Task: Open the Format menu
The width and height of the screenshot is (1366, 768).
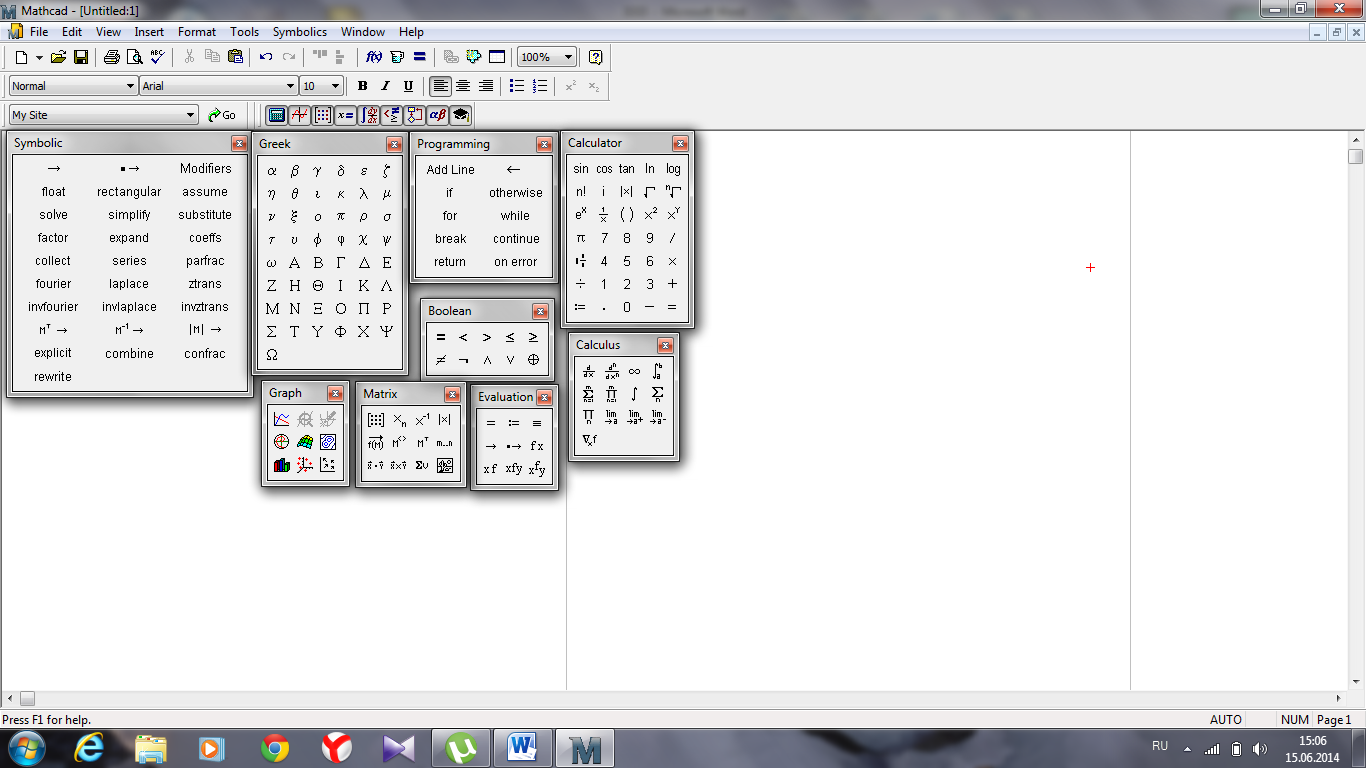Action: pos(197,32)
